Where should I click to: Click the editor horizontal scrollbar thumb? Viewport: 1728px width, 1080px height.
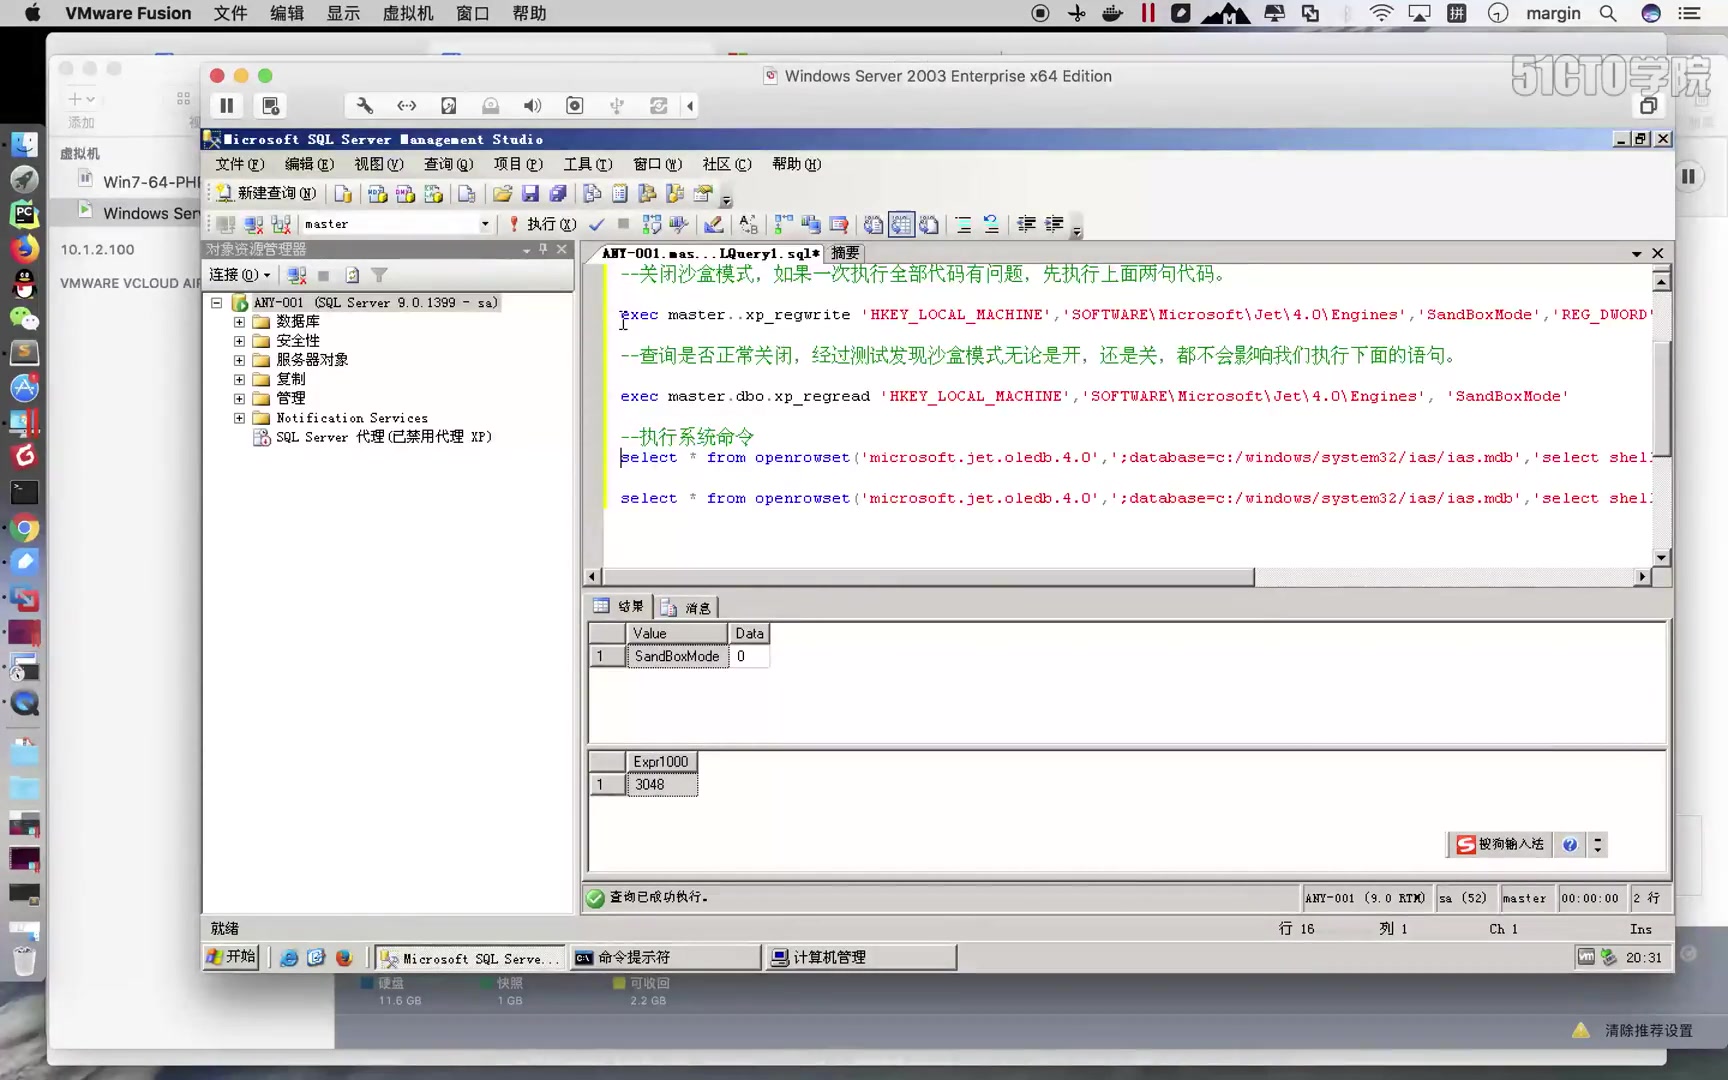click(x=929, y=577)
